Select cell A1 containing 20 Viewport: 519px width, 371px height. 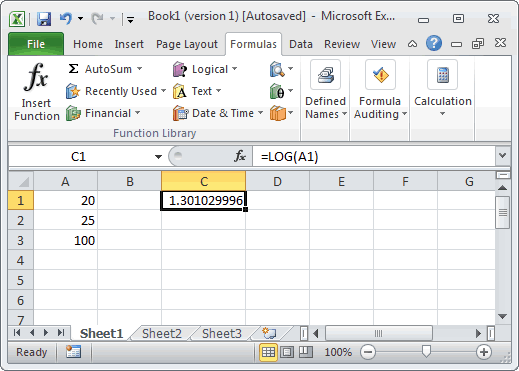pyautogui.click(x=66, y=200)
